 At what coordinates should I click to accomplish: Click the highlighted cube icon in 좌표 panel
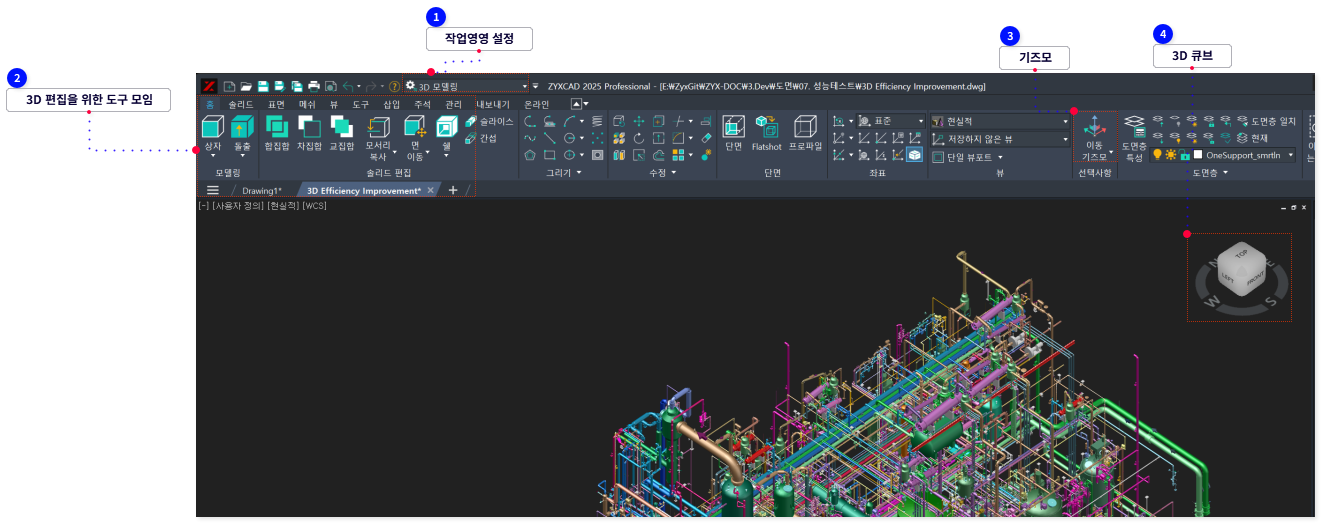click(914, 155)
